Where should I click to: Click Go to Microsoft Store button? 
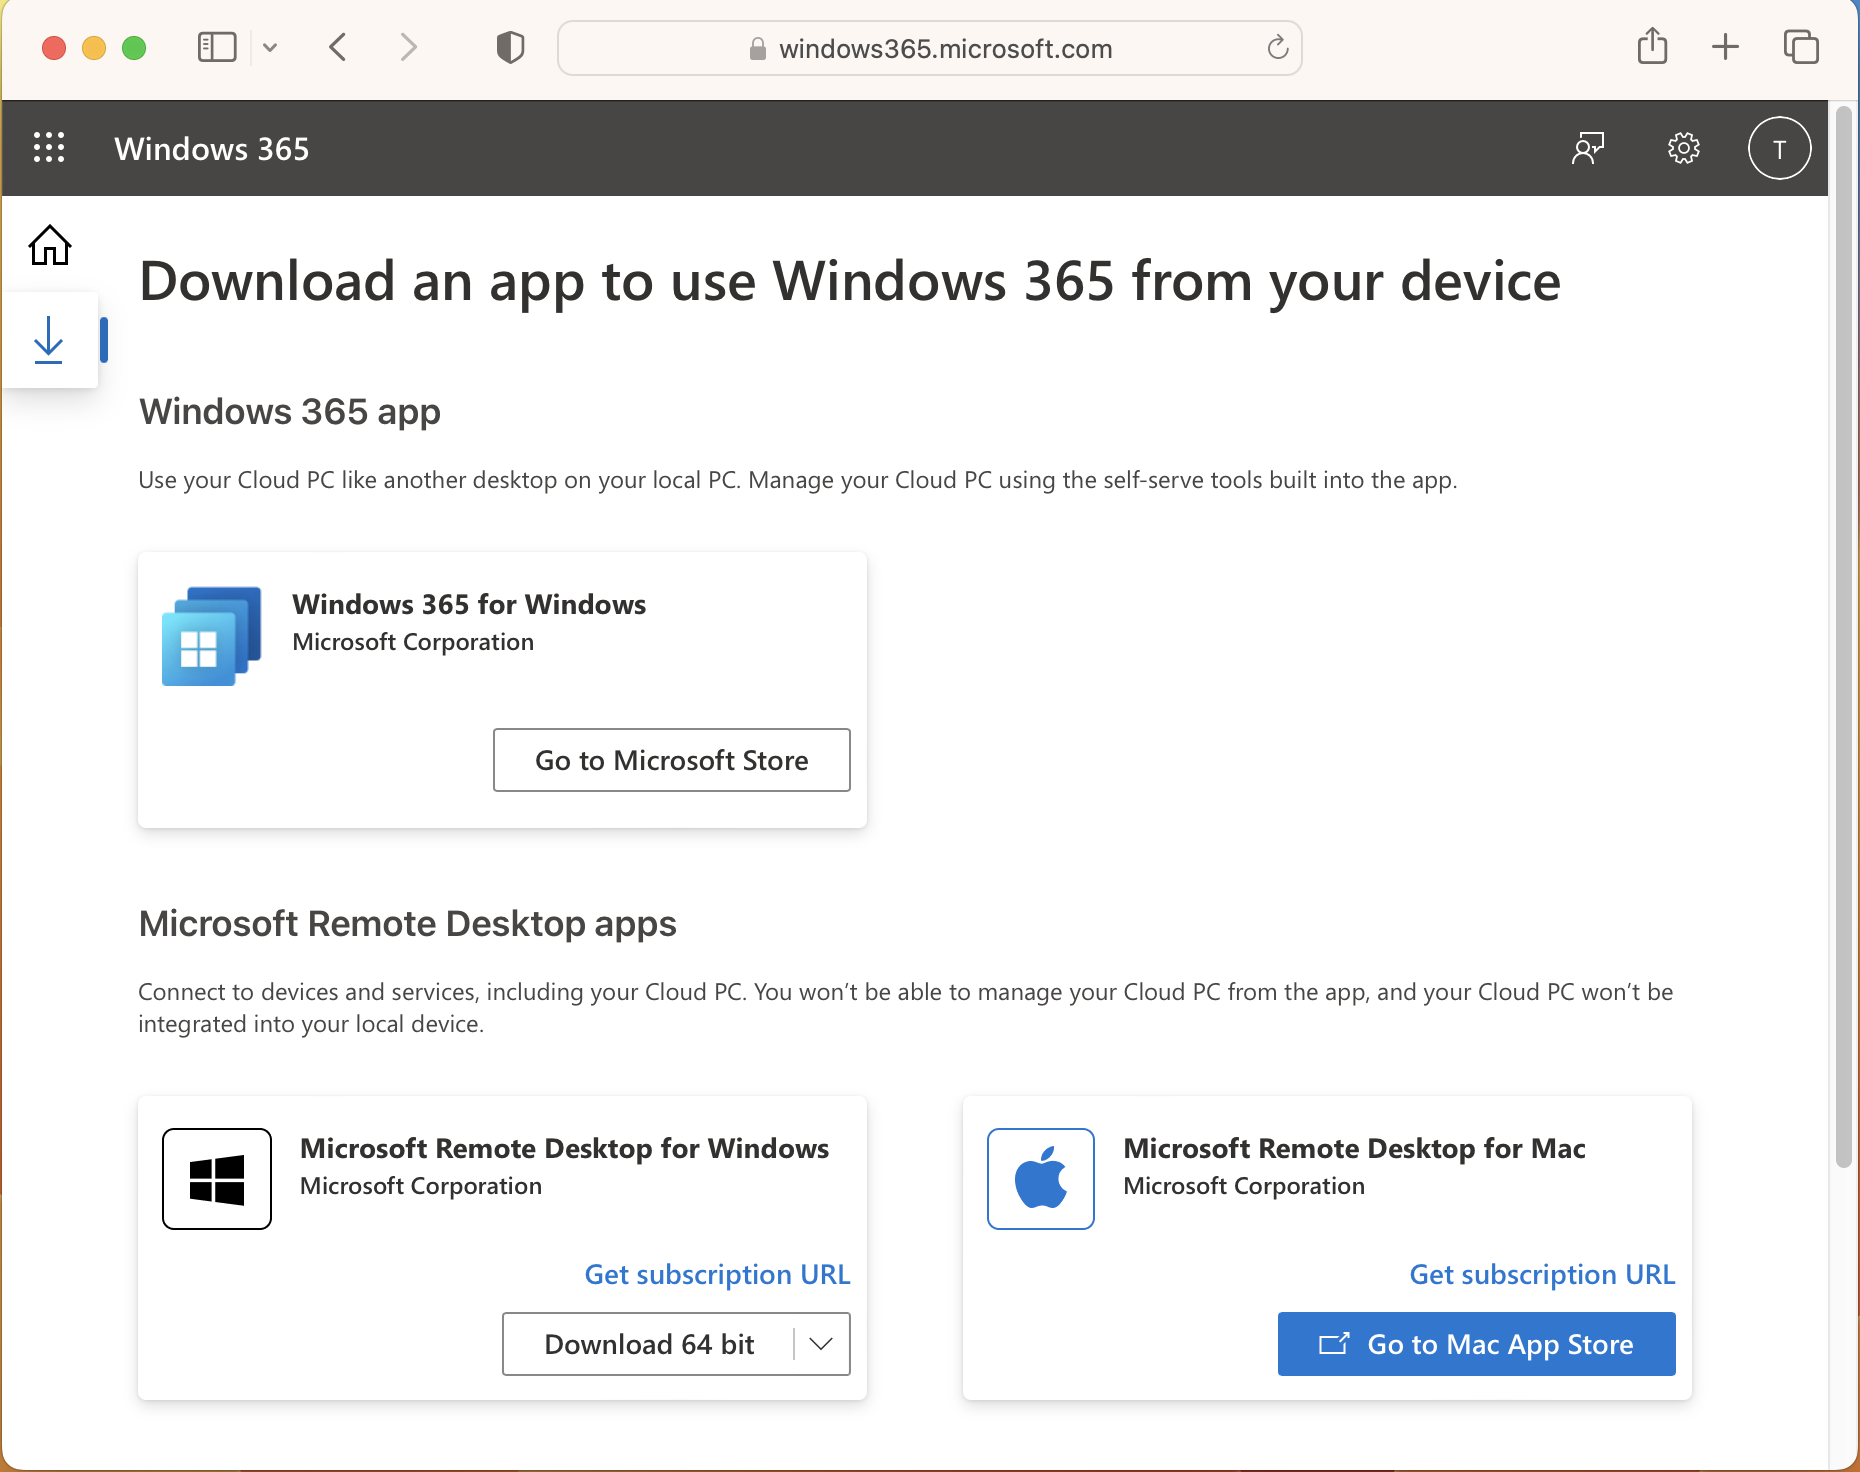pos(672,760)
